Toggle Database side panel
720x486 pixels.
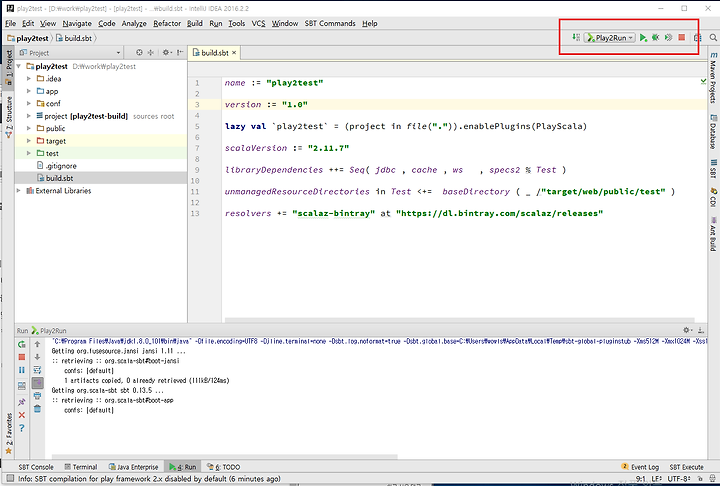[x=713, y=131]
